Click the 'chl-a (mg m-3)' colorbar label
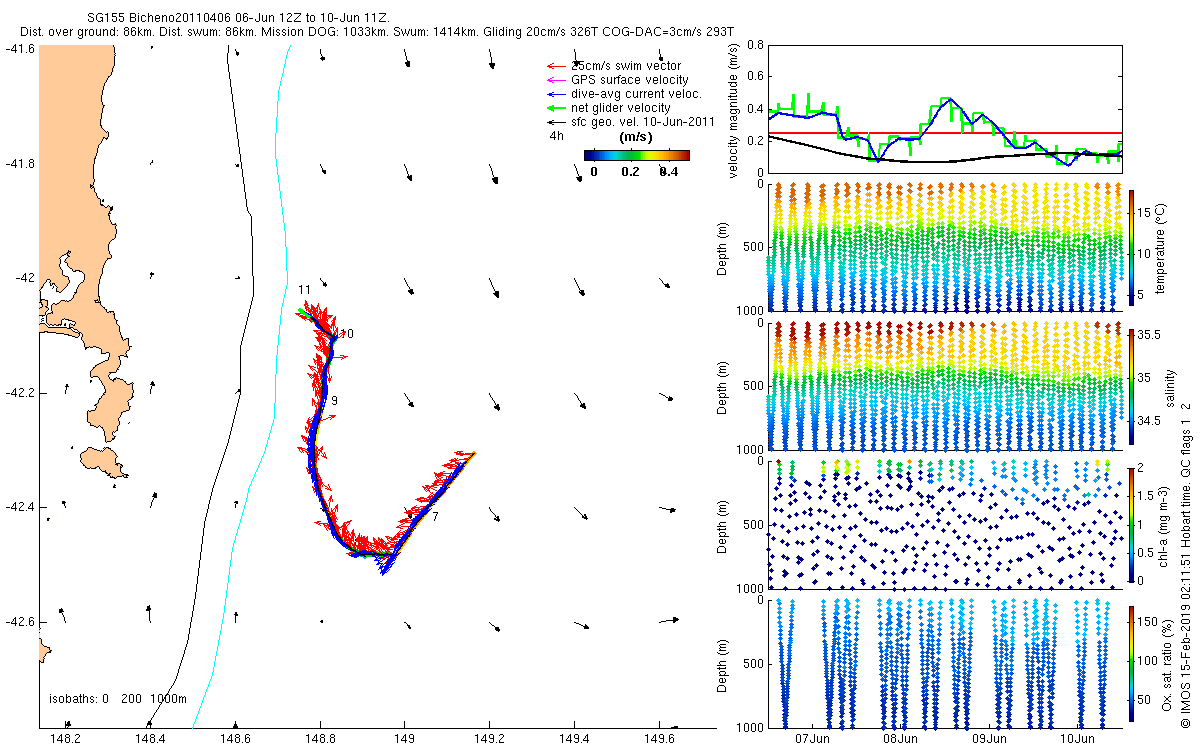Image resolution: width=1200 pixels, height=750 pixels. point(1165,525)
